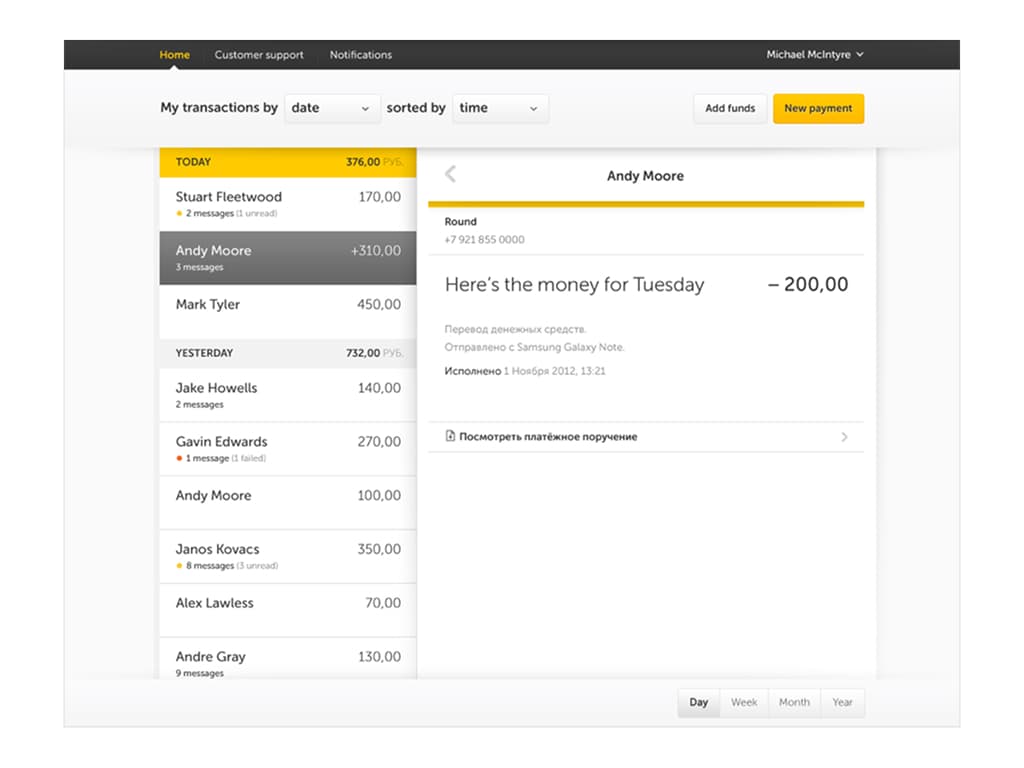Click '1 message (1 failed)' under Gavin Edwards

click(221, 458)
